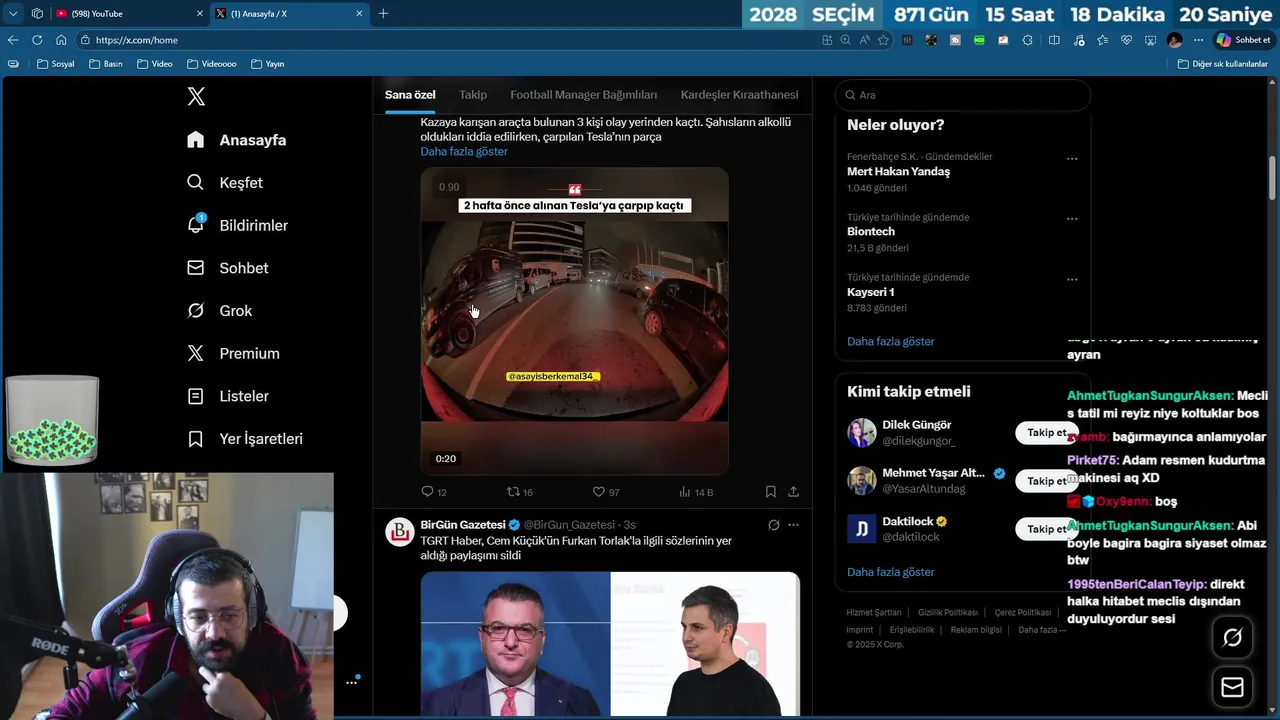Open more options on BirGün Gazetesi post

coord(793,525)
